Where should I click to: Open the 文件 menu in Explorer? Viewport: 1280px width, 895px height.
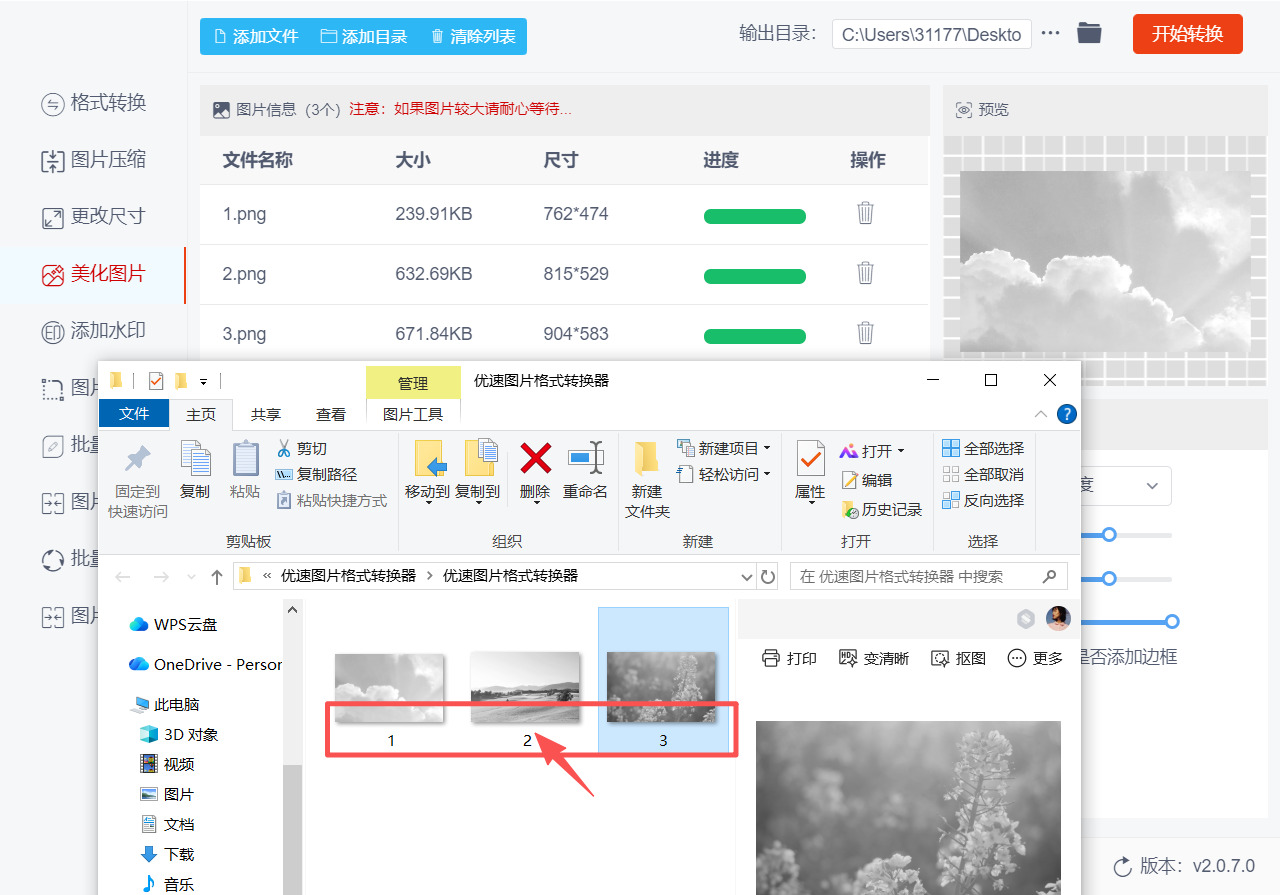134,413
